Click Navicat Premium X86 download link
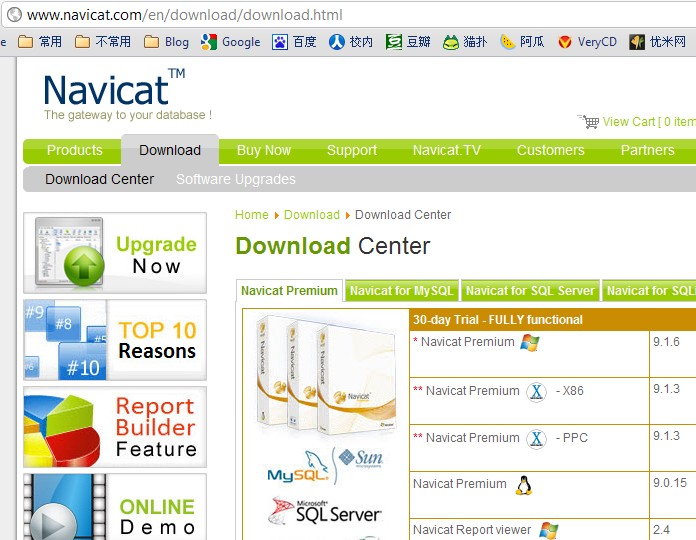The width and height of the screenshot is (696, 540). [473, 391]
